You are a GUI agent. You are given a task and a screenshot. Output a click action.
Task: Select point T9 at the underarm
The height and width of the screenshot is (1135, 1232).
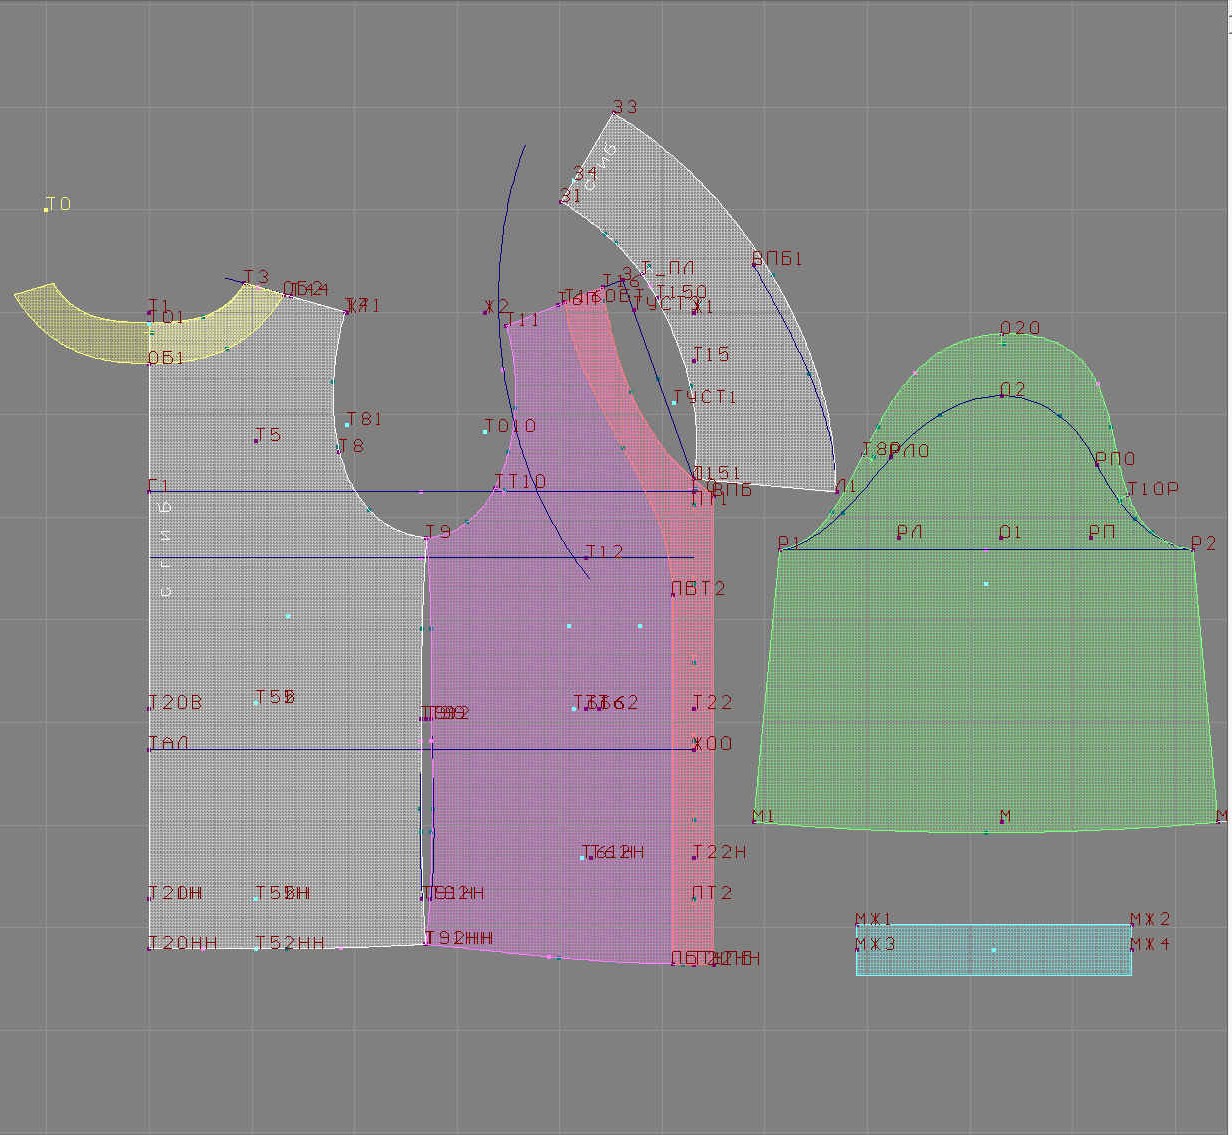[x=427, y=539]
